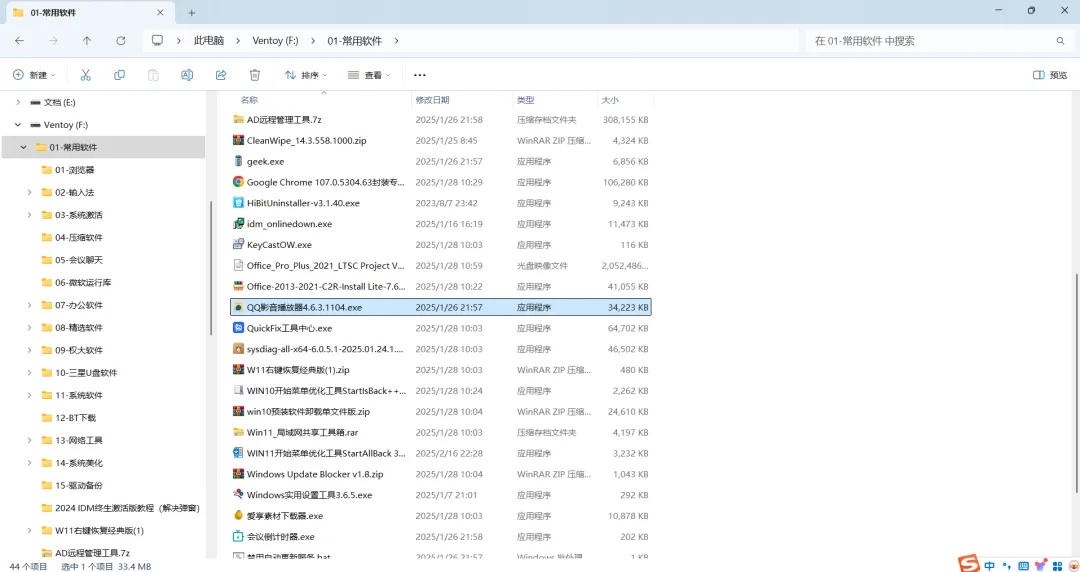This screenshot has height=572, width=1080.
Task: Click in the 01-常用软件 search box
Action: click(930, 41)
